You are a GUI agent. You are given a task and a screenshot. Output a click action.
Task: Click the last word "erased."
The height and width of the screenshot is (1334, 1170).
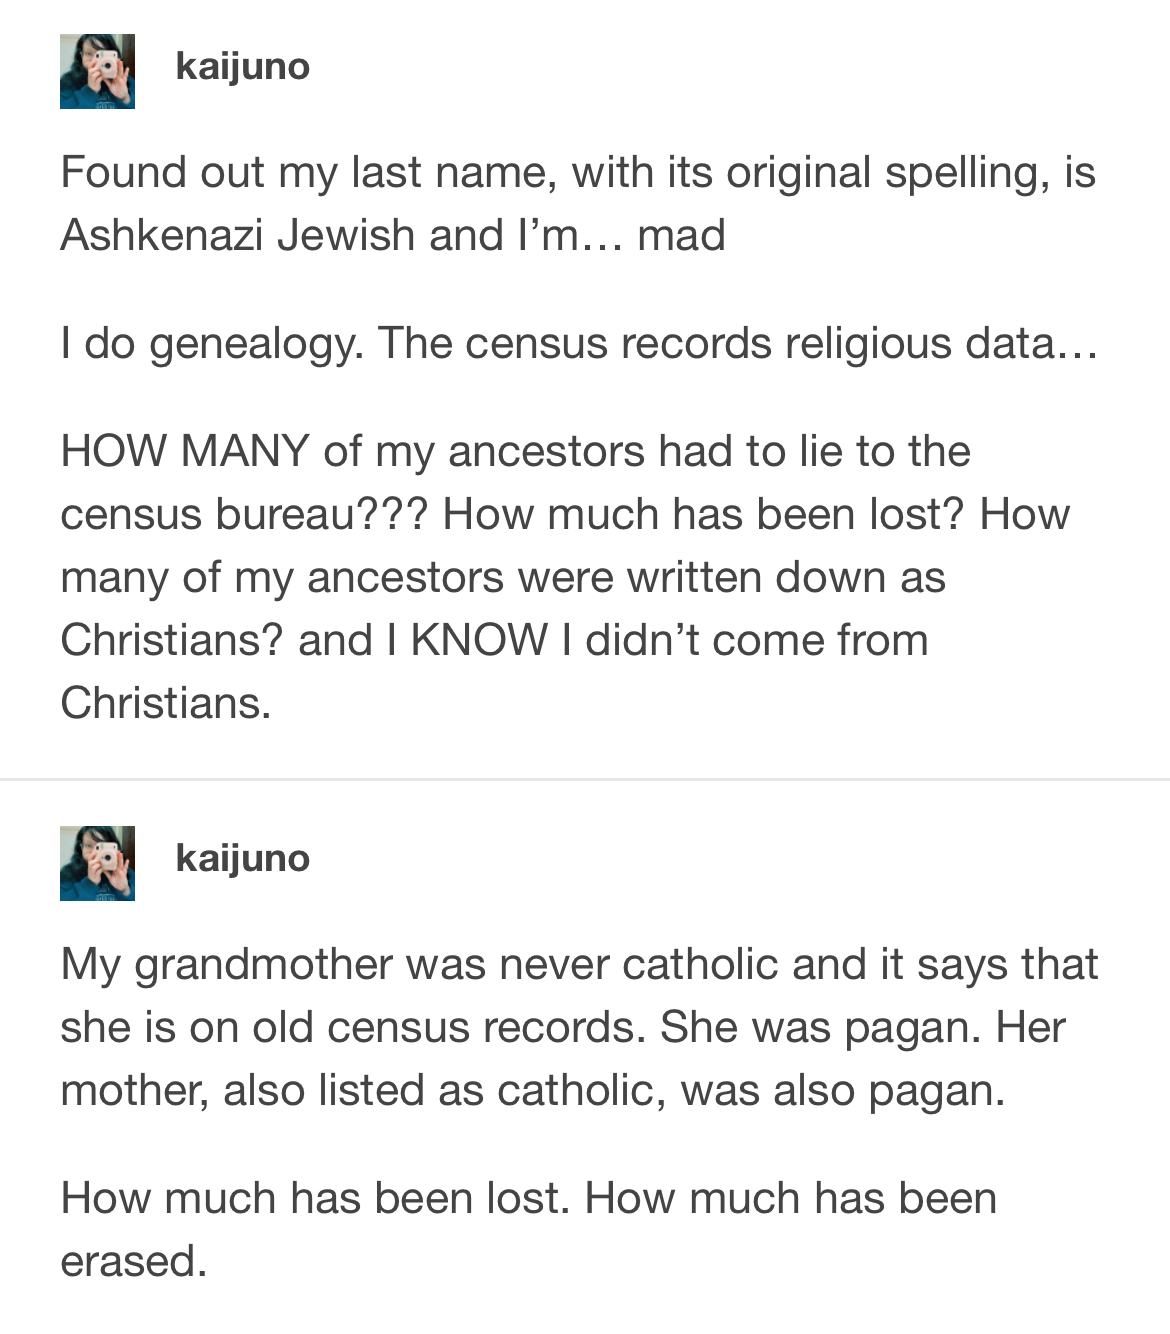(134, 1262)
